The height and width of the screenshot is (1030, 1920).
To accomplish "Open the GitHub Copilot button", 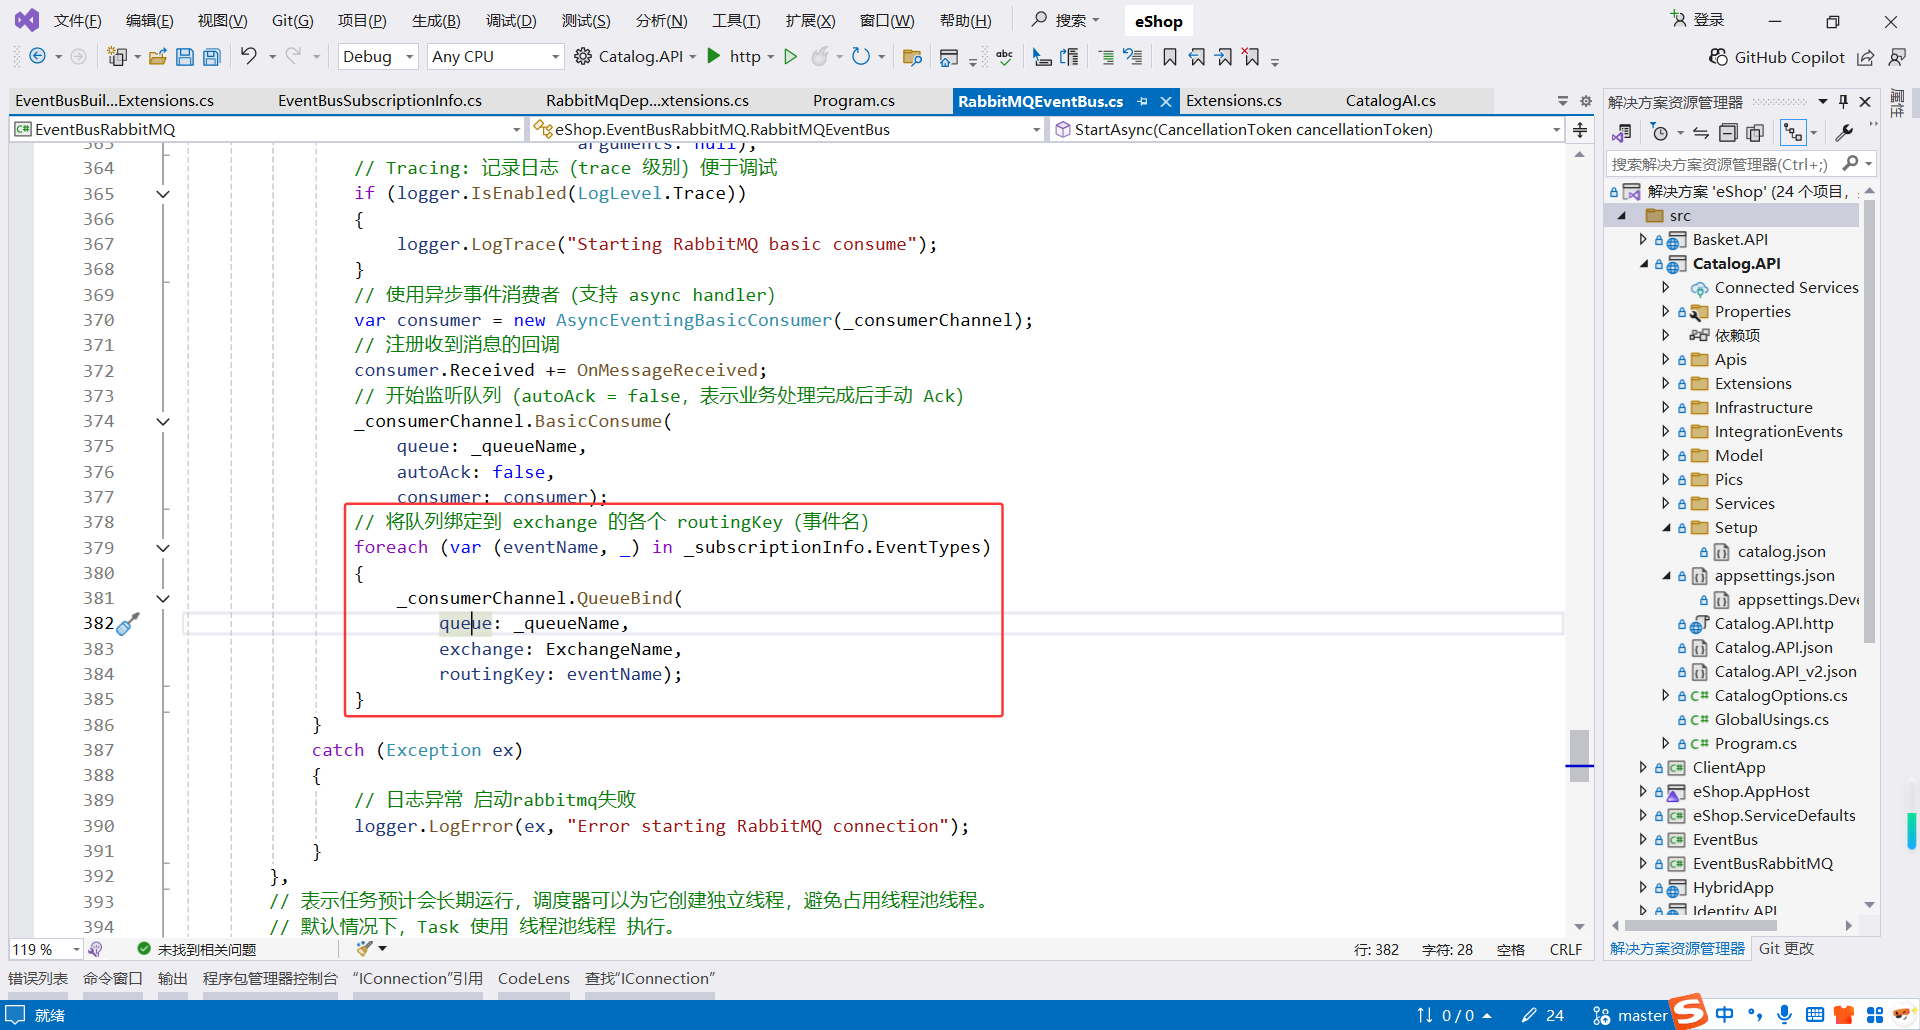I will pyautogui.click(x=1777, y=57).
